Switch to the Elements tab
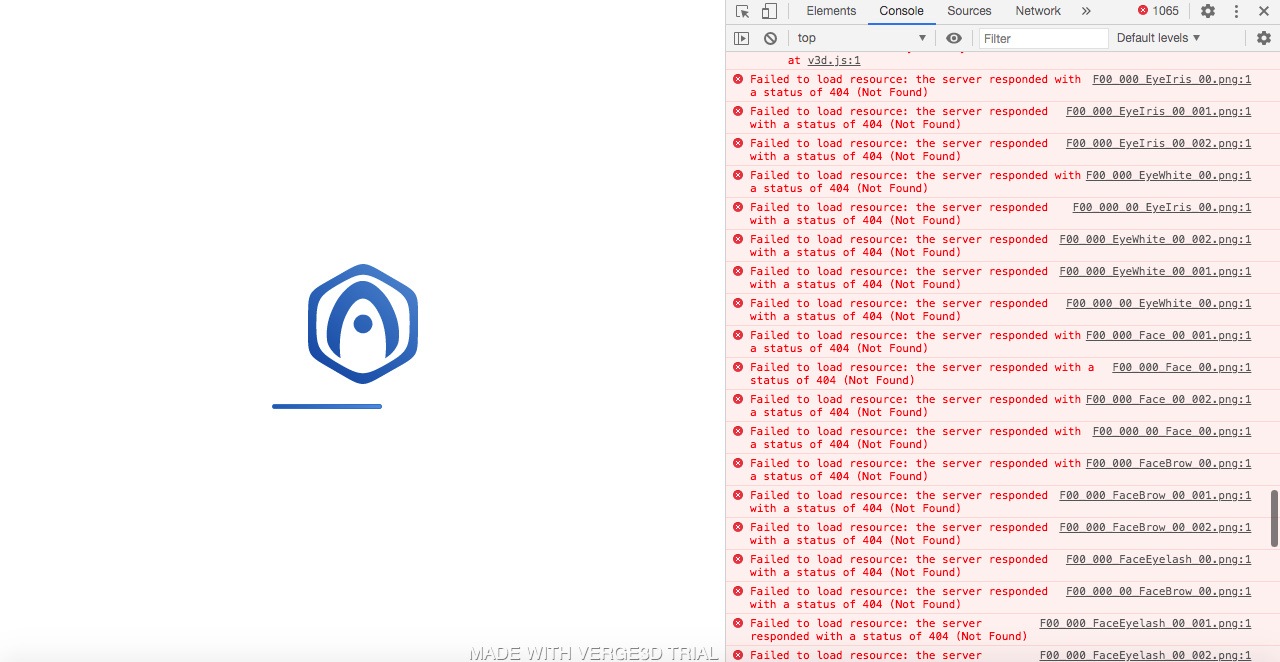The image size is (1280, 662). point(831,11)
